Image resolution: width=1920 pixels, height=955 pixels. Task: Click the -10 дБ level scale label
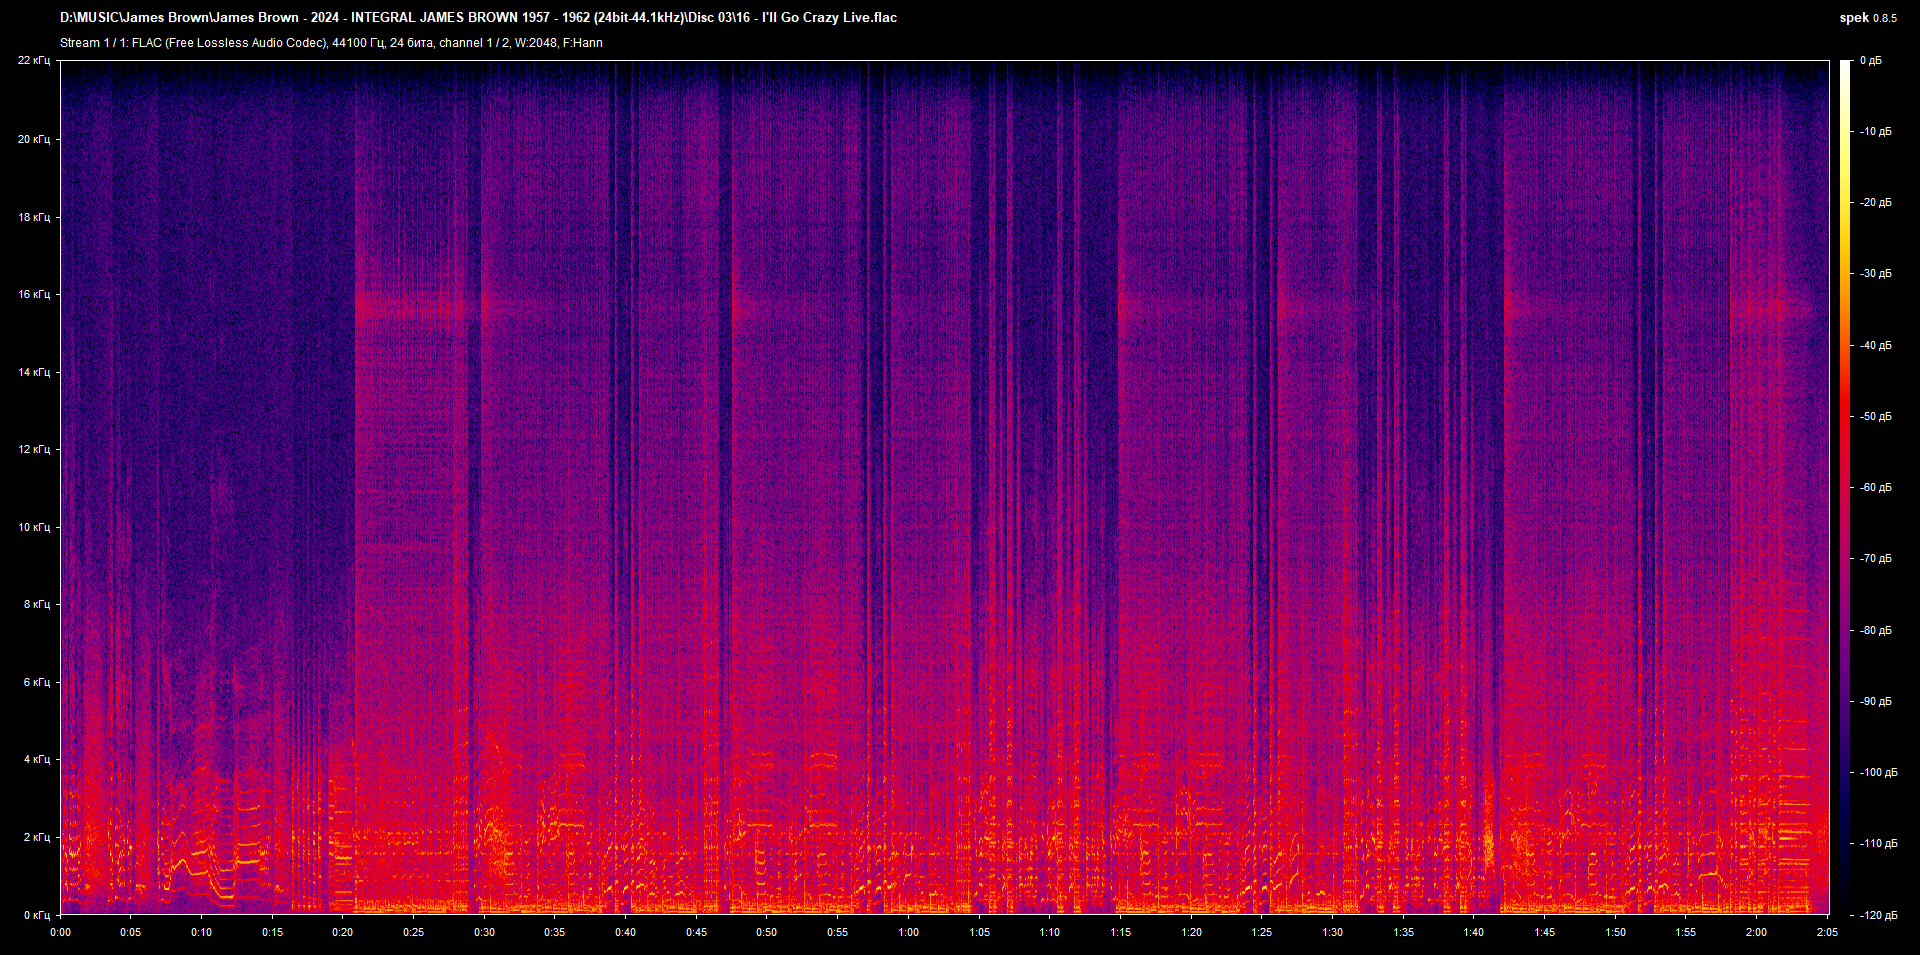[1875, 132]
